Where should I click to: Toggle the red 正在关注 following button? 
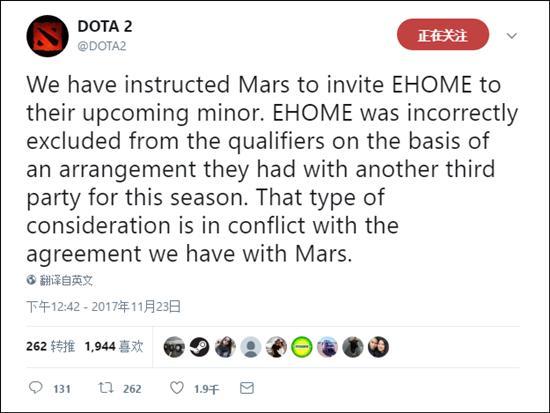point(443,35)
